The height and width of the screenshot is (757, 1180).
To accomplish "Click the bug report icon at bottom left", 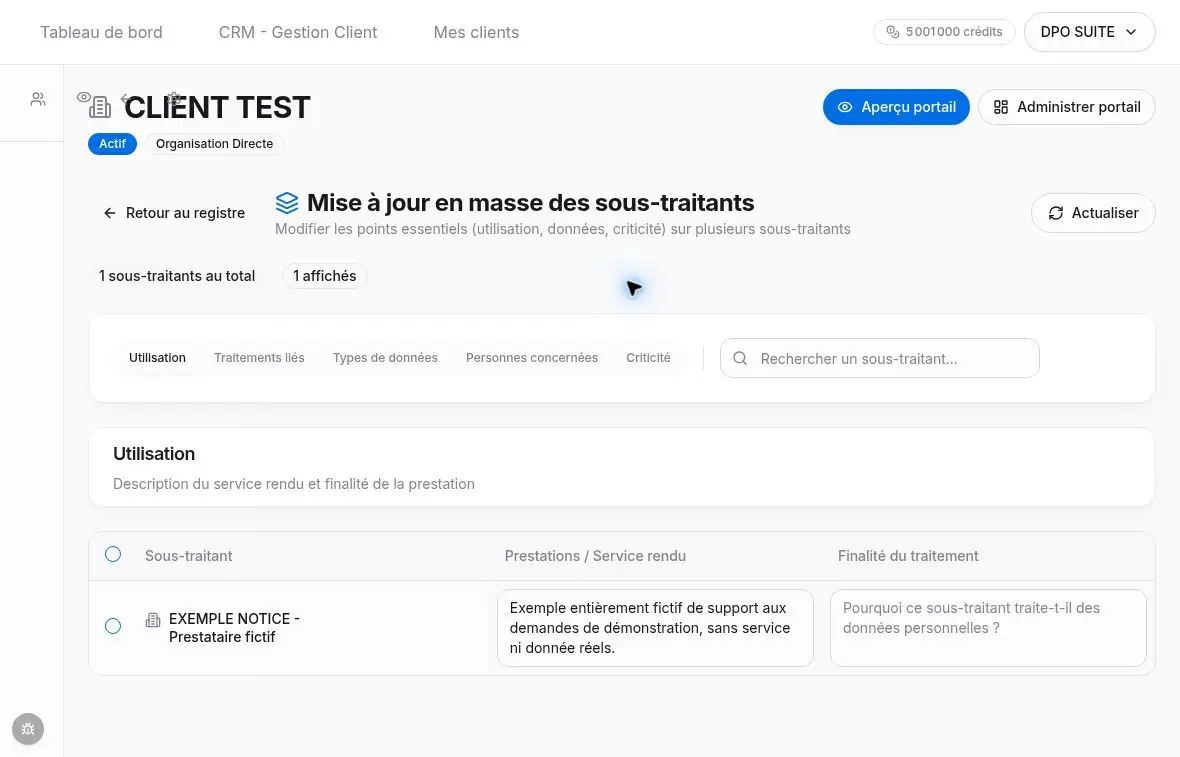I will [x=28, y=729].
